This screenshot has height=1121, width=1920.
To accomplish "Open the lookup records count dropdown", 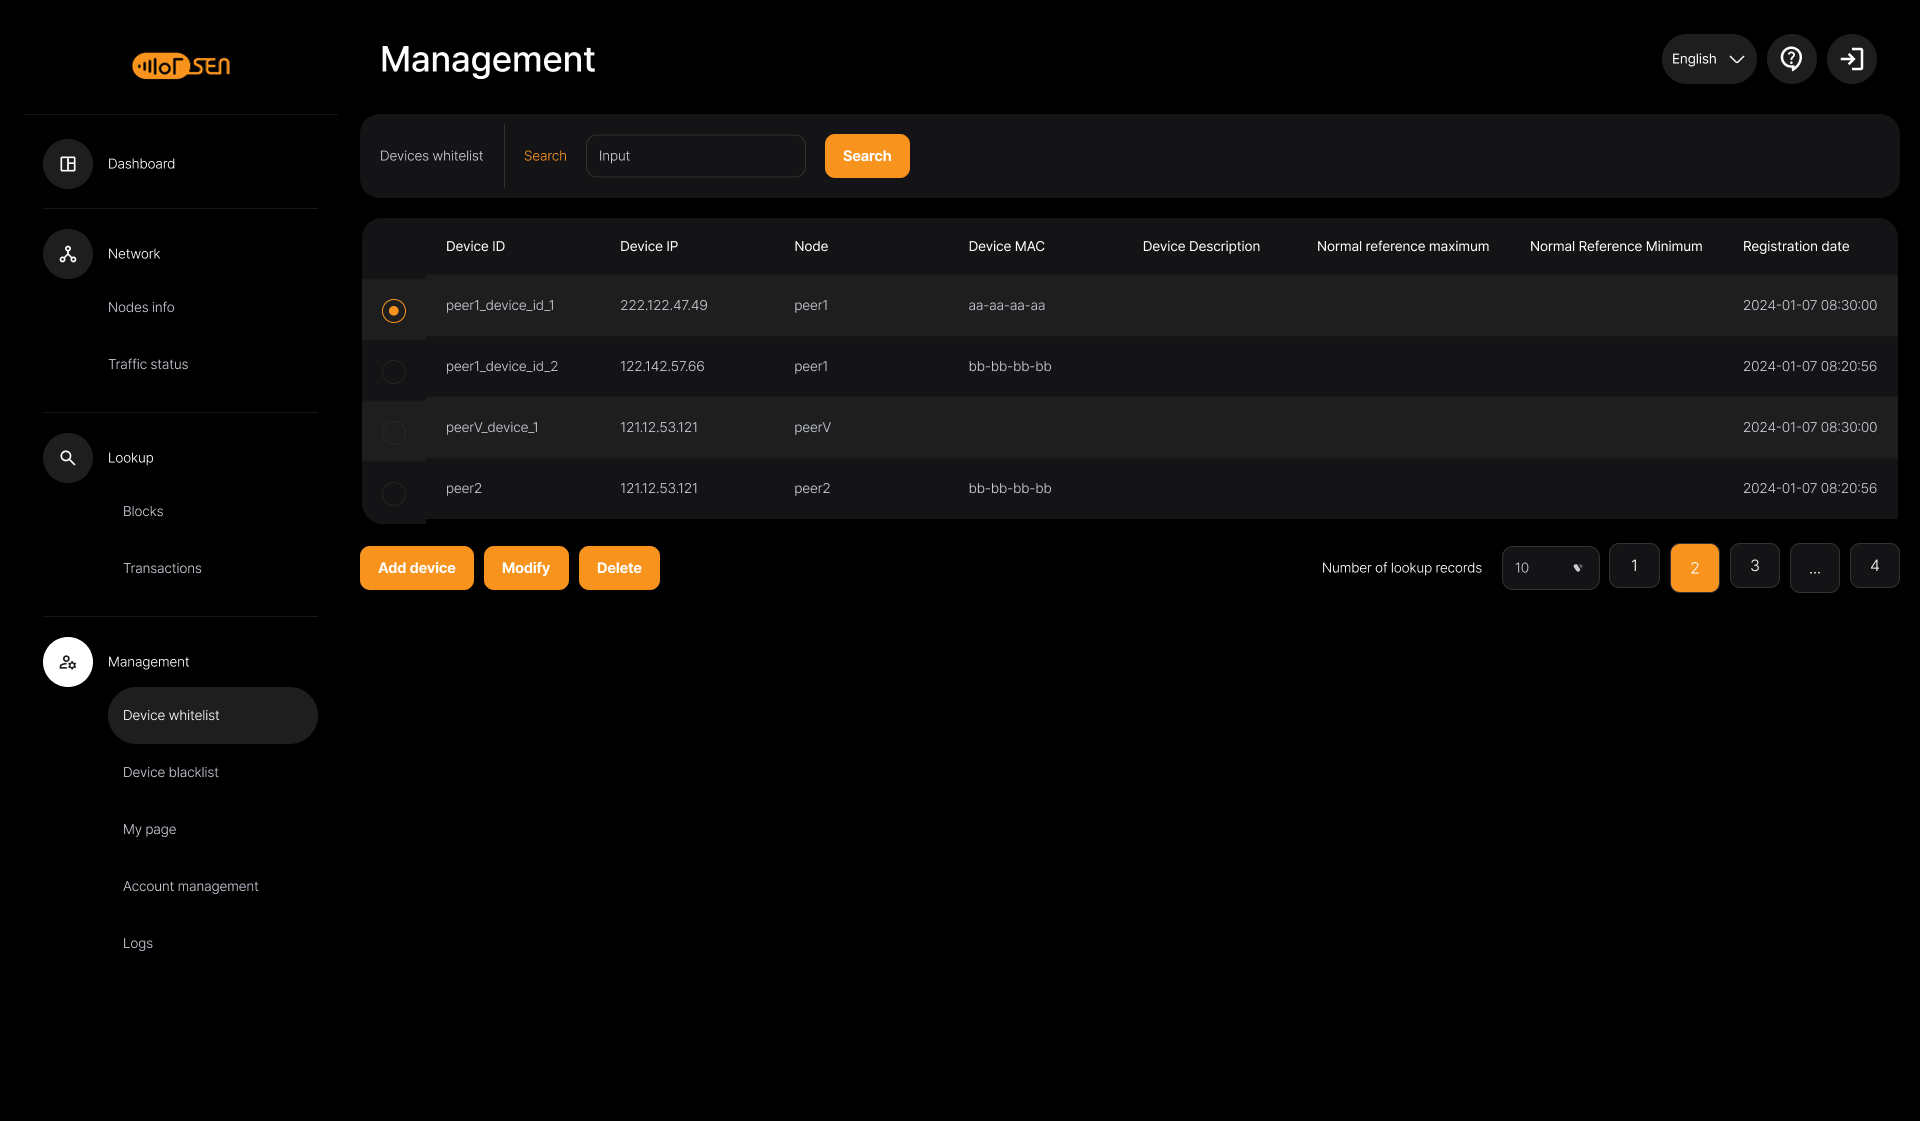I will pyautogui.click(x=1551, y=568).
